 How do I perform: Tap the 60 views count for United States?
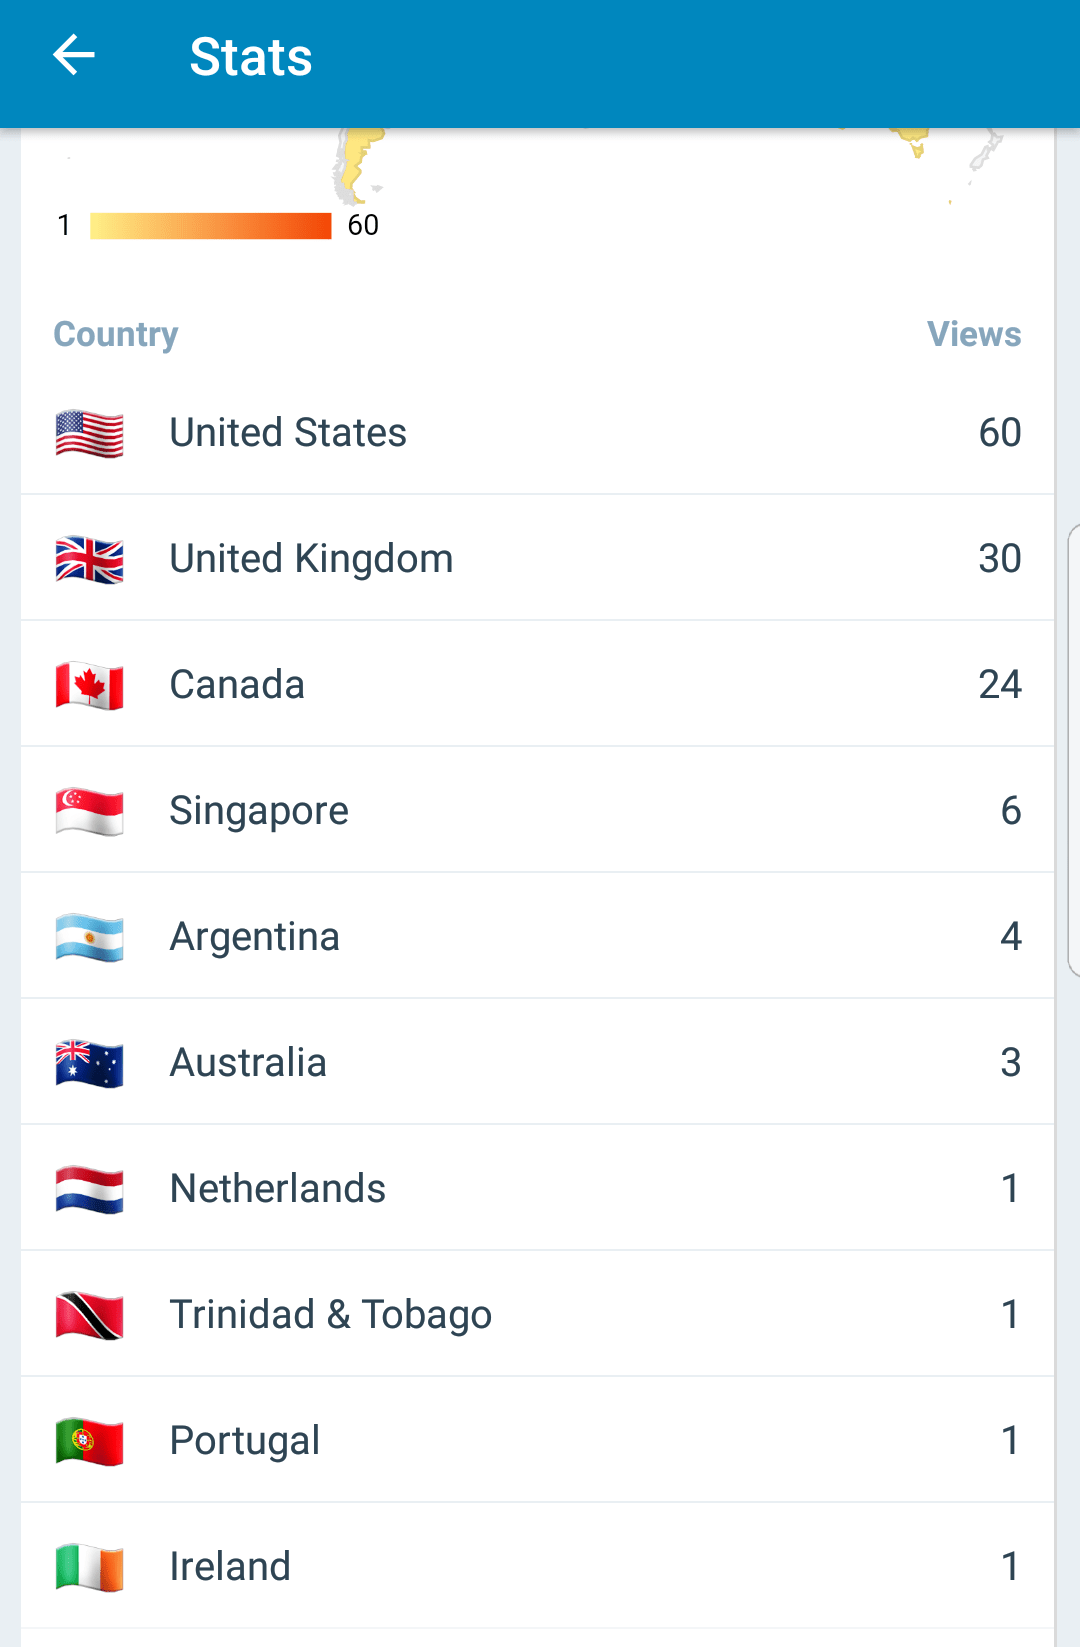click(x=999, y=433)
